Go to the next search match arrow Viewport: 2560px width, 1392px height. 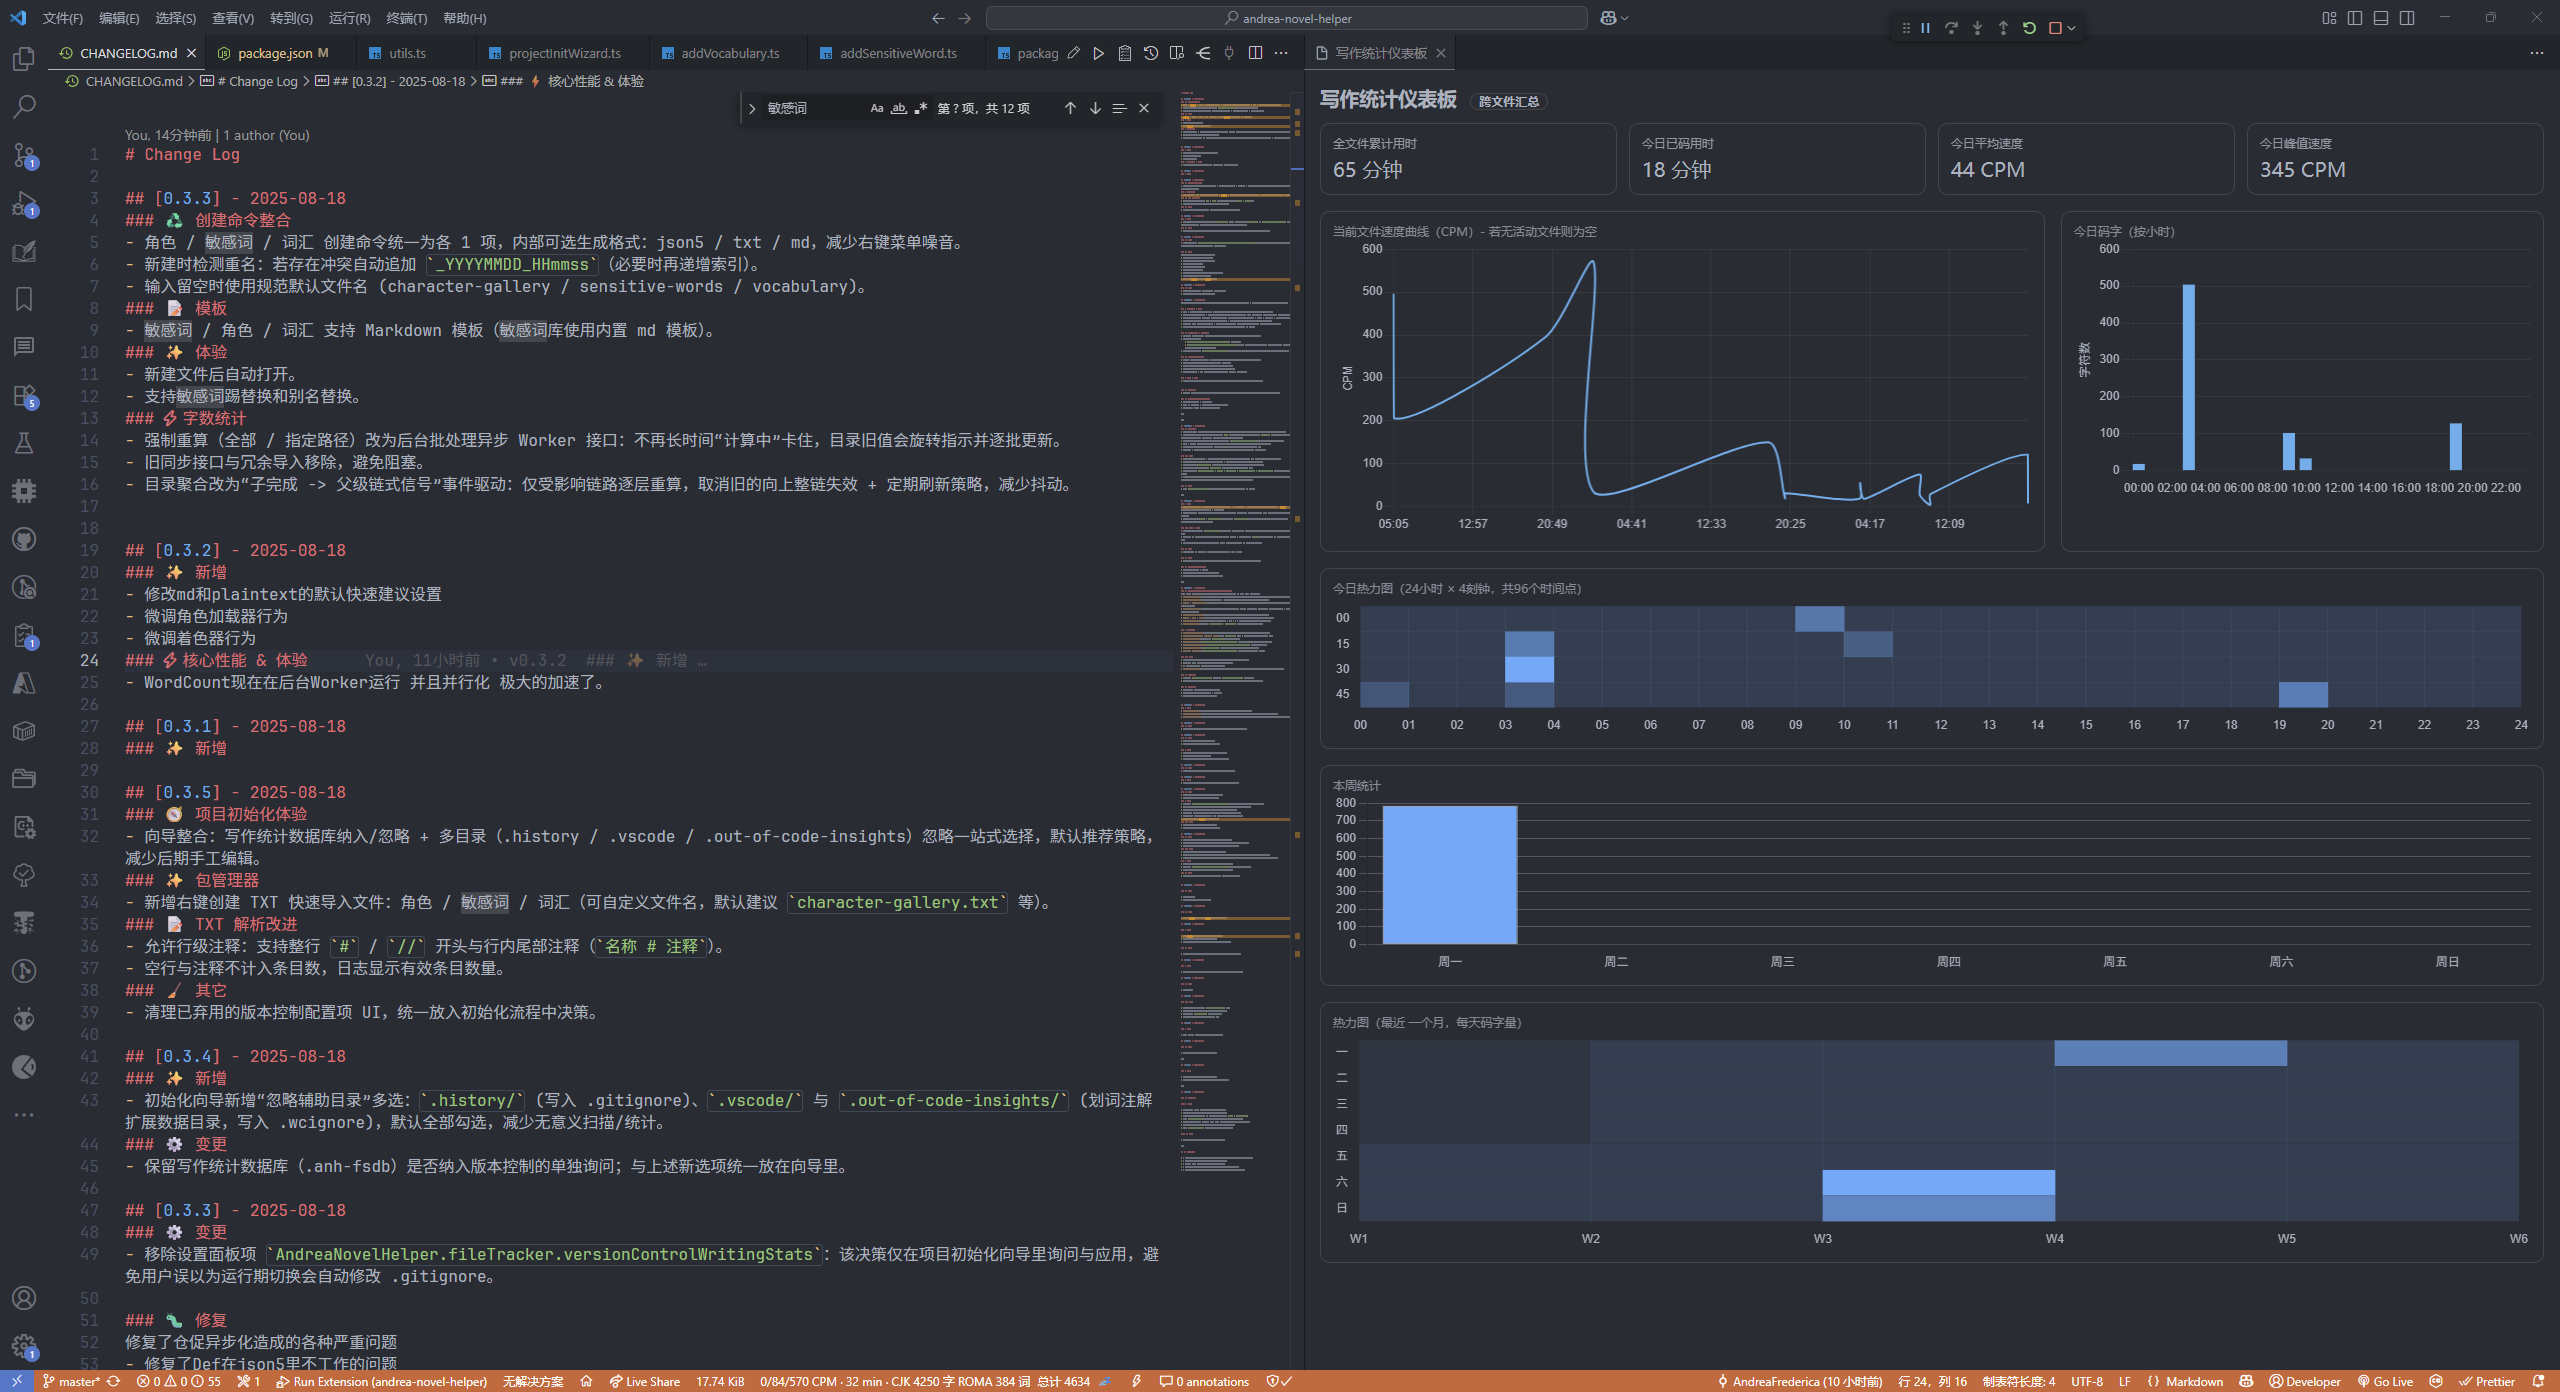coord(1095,108)
